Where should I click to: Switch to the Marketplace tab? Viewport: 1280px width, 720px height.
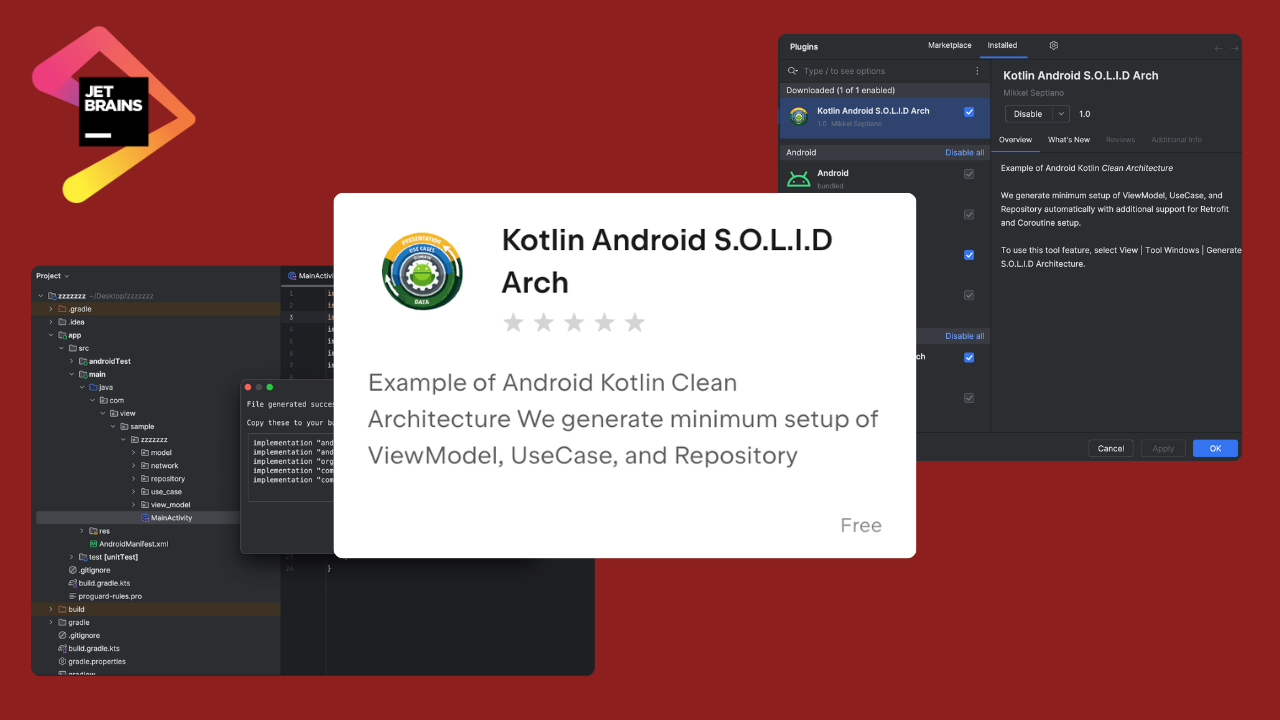coord(949,46)
